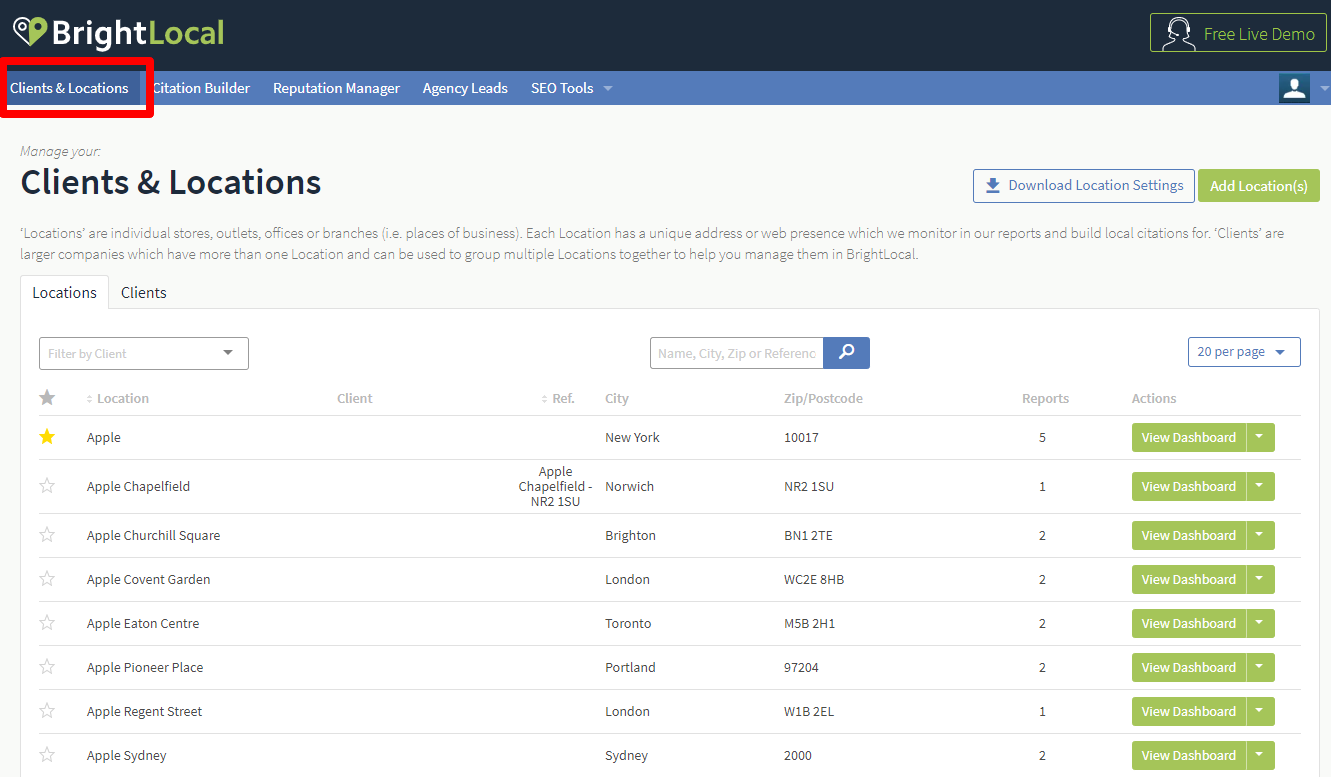Click the Apple Eaton Centre location name
1331x777 pixels.
pos(143,623)
